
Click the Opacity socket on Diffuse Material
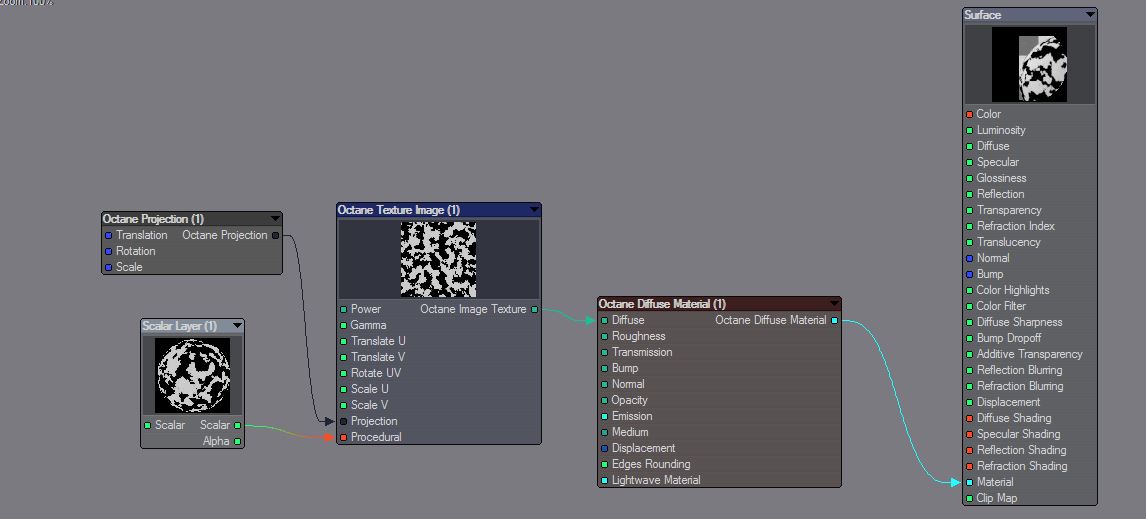[x=604, y=401]
